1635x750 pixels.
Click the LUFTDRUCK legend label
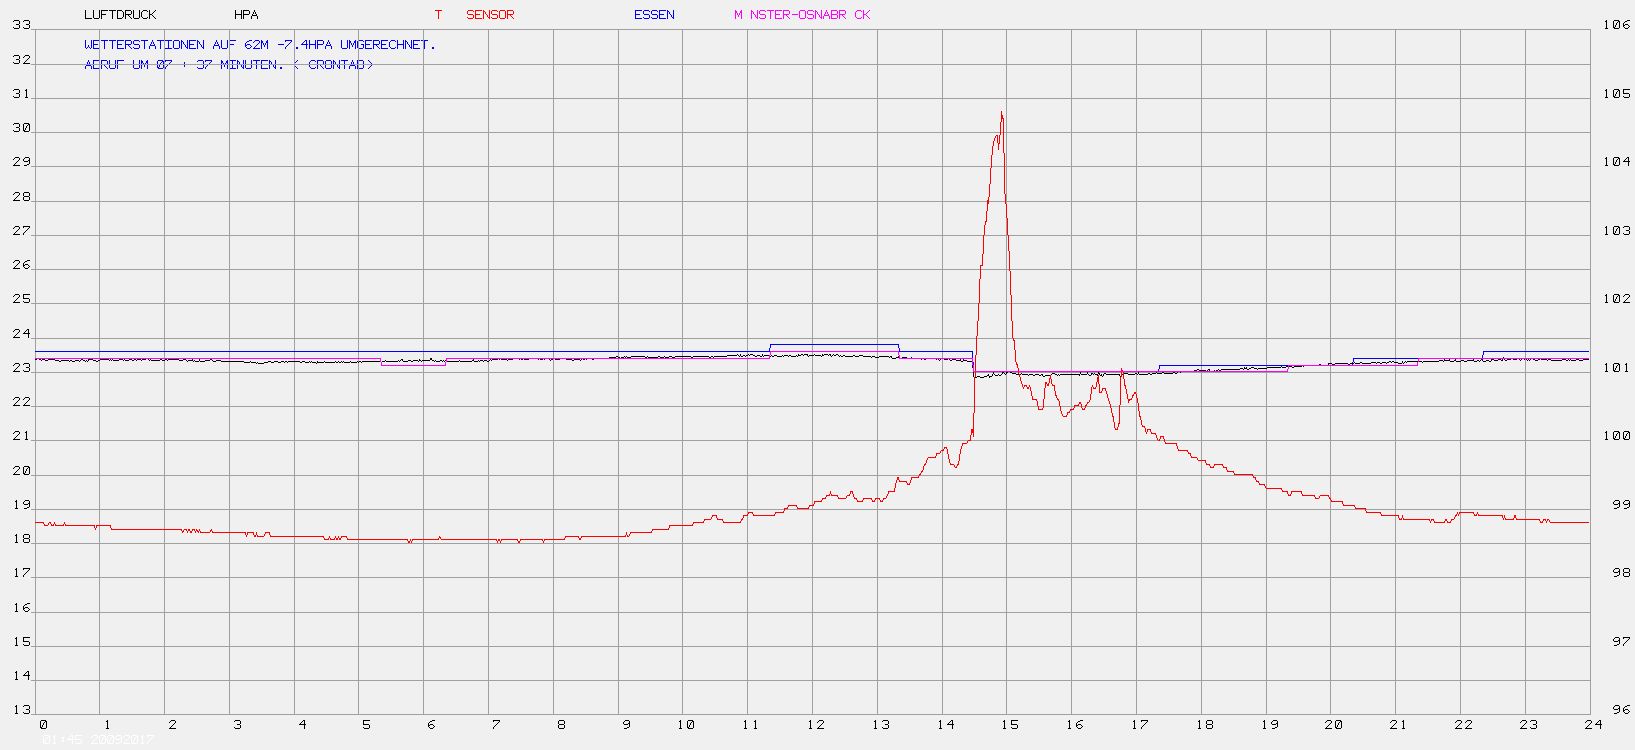coord(121,15)
